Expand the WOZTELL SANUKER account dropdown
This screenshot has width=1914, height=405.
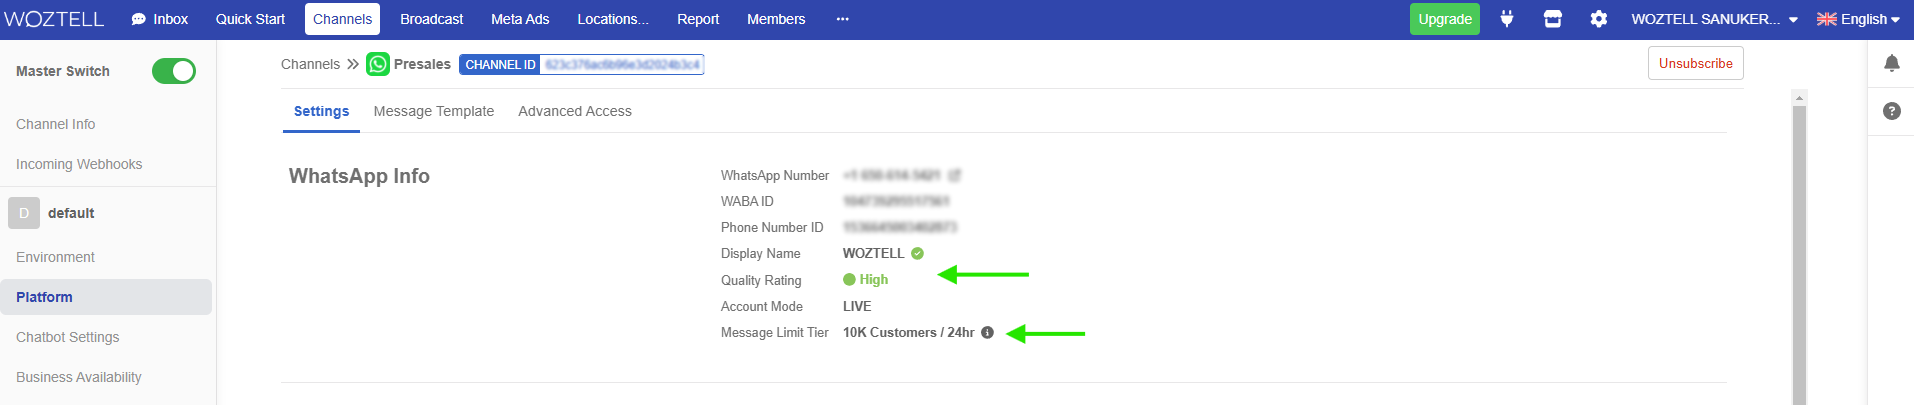(x=1714, y=19)
